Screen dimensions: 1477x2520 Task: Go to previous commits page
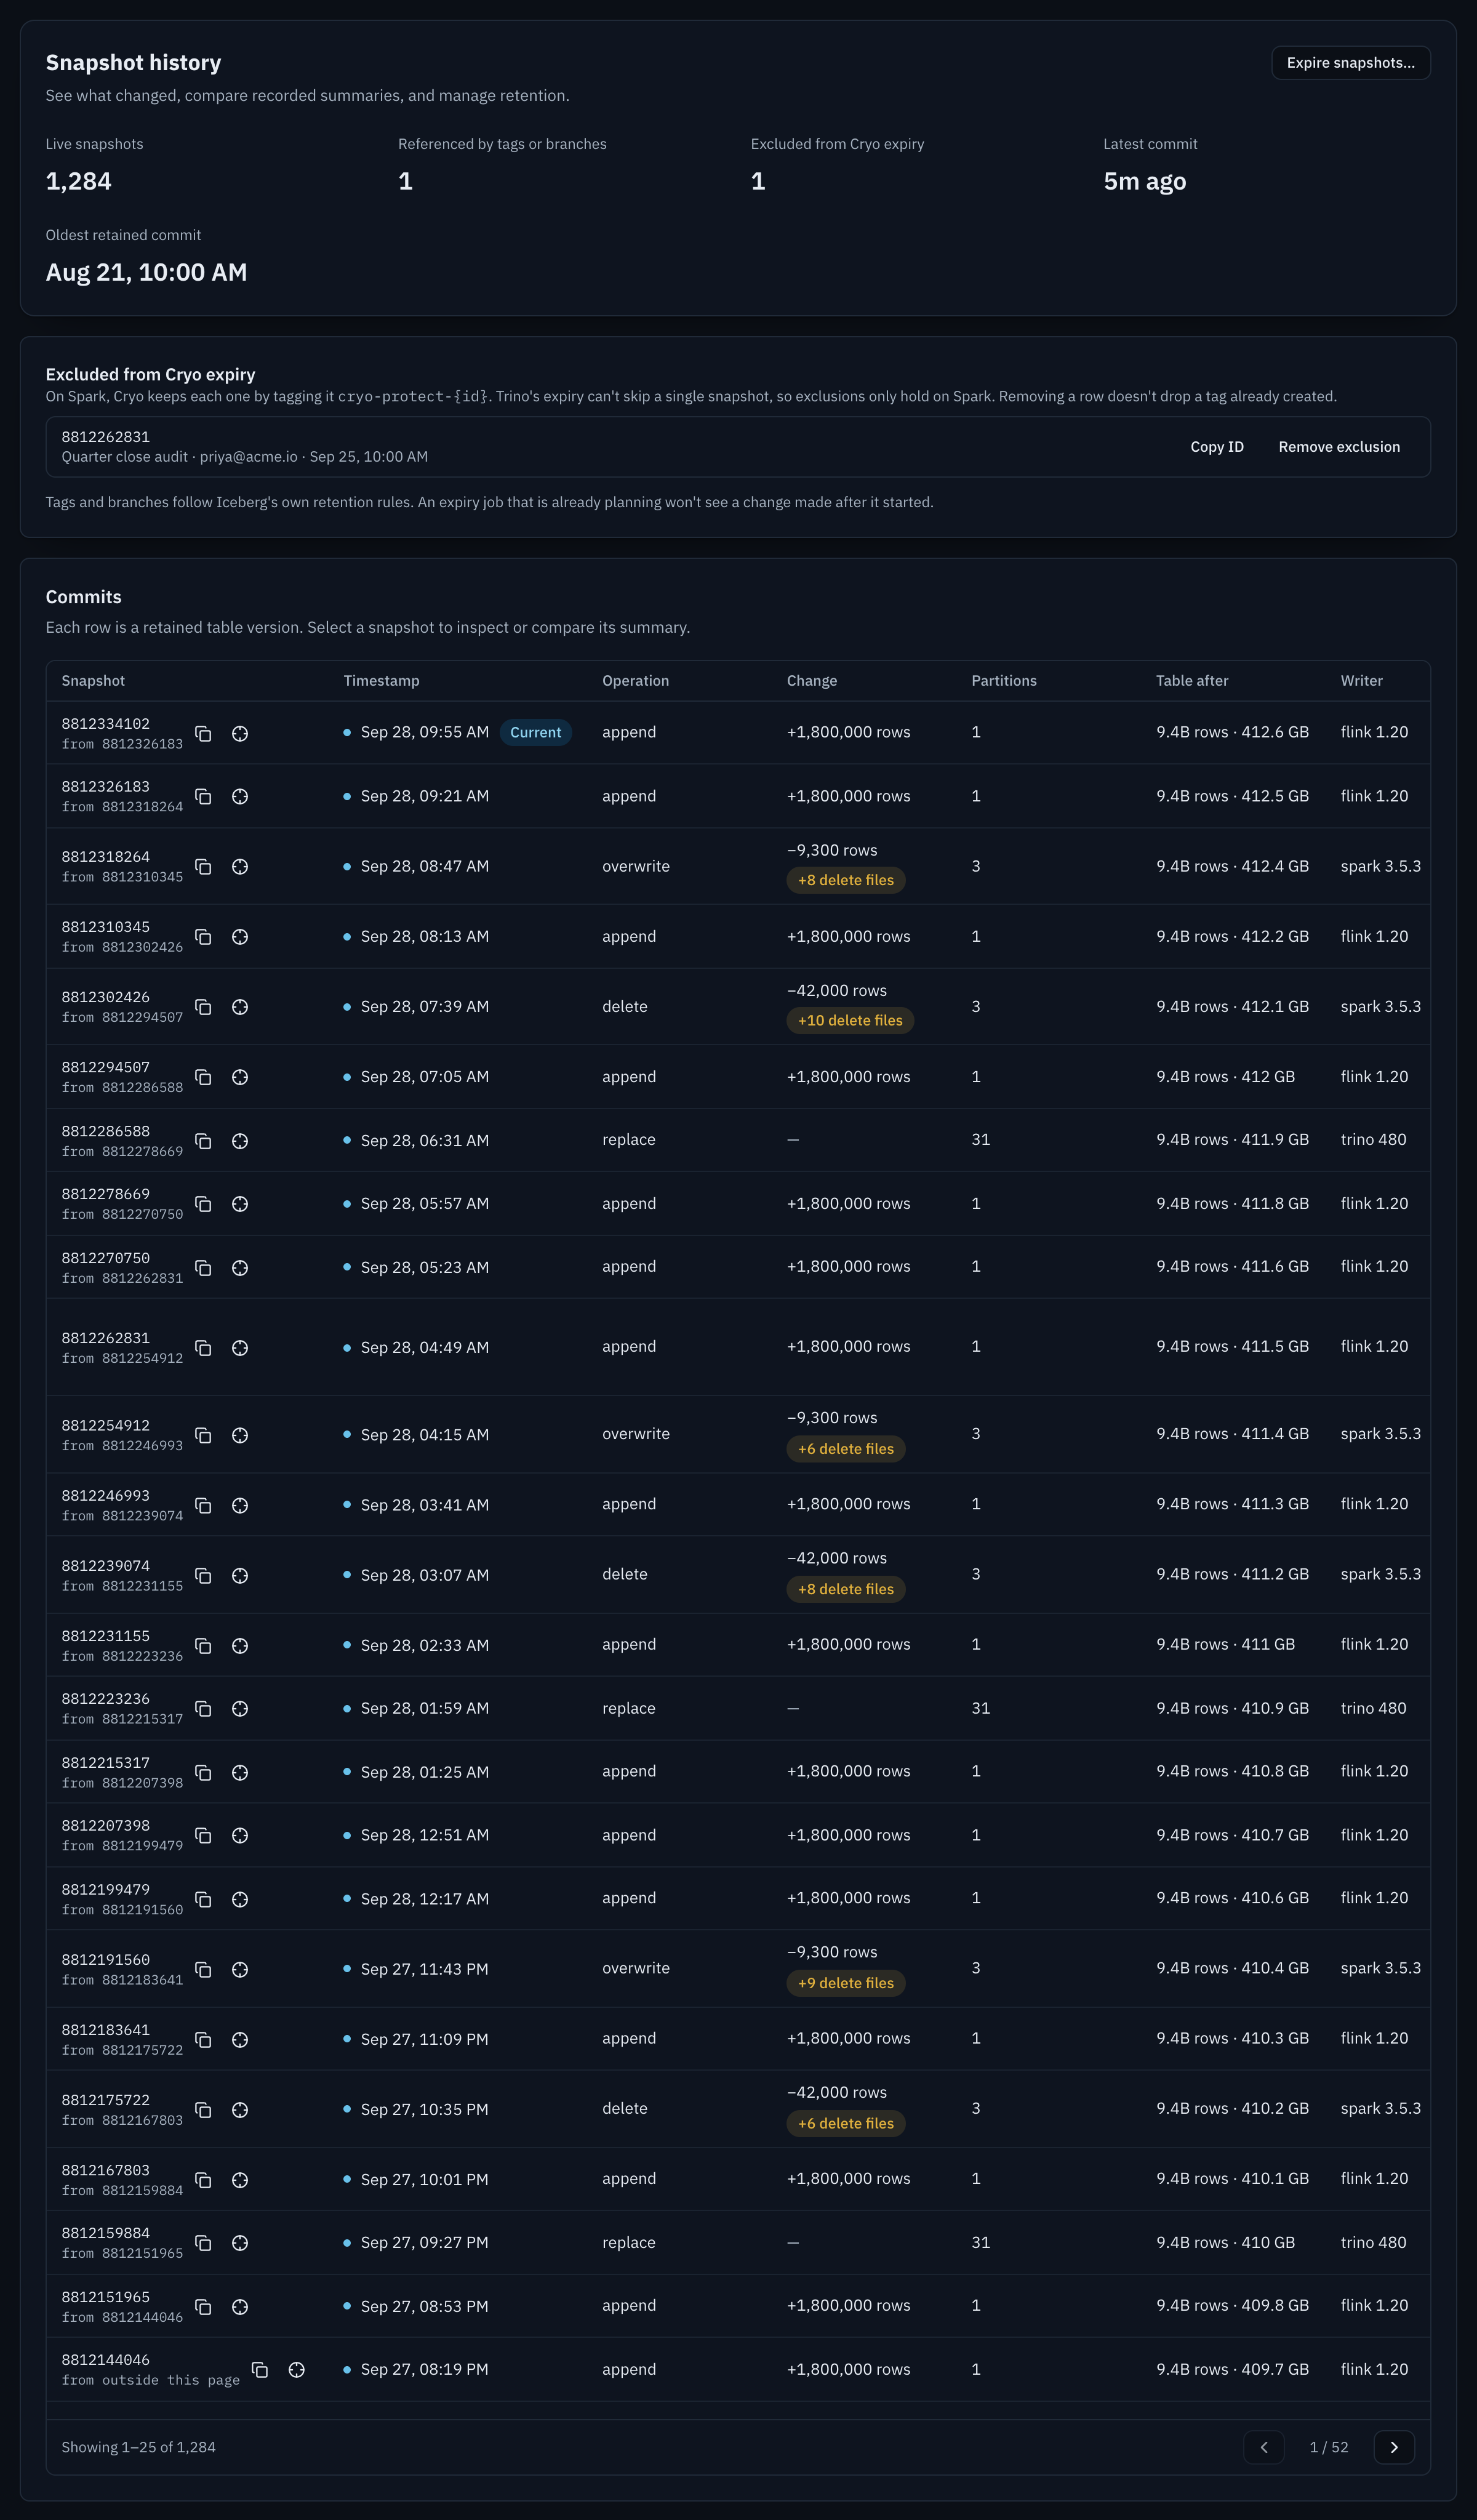[1264, 2447]
